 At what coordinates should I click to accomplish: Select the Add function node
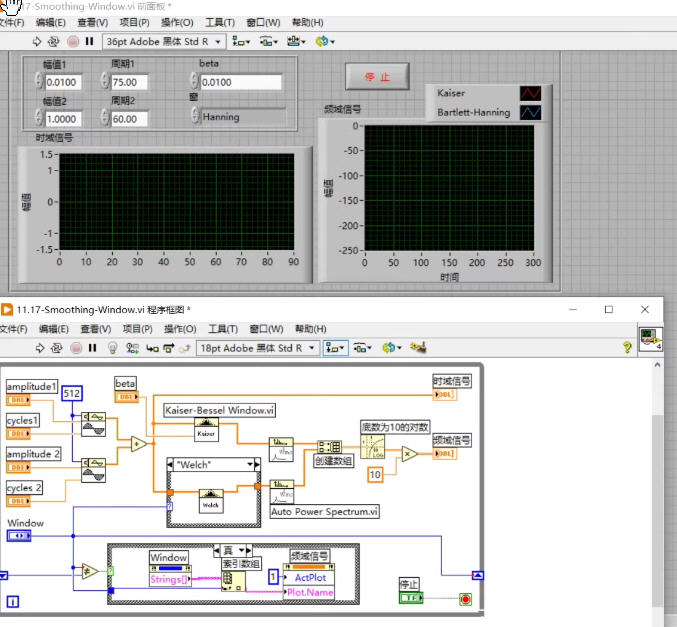139,443
